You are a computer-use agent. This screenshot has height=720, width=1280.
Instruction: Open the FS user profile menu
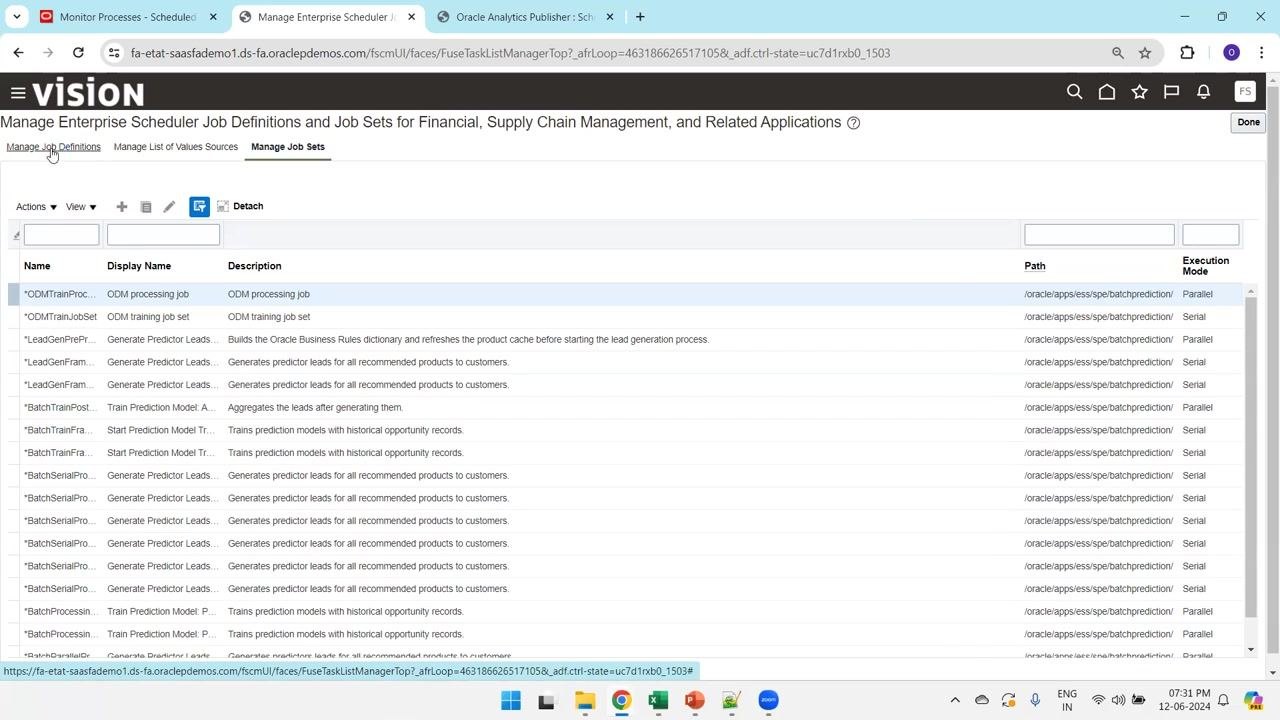coord(1245,92)
